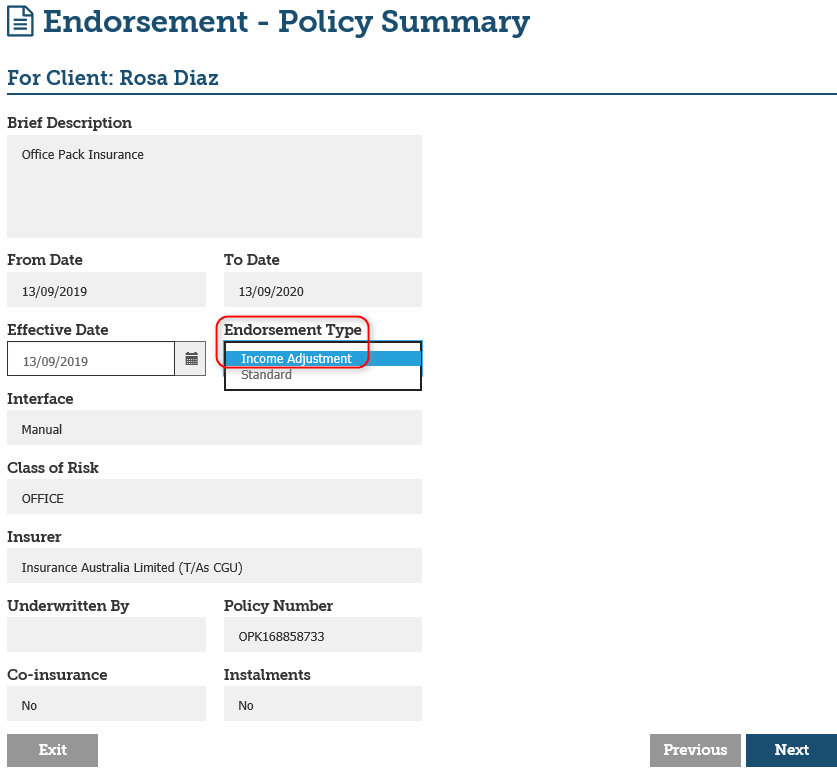Click the From Date field
This screenshot has height=769, width=837.
[106, 291]
